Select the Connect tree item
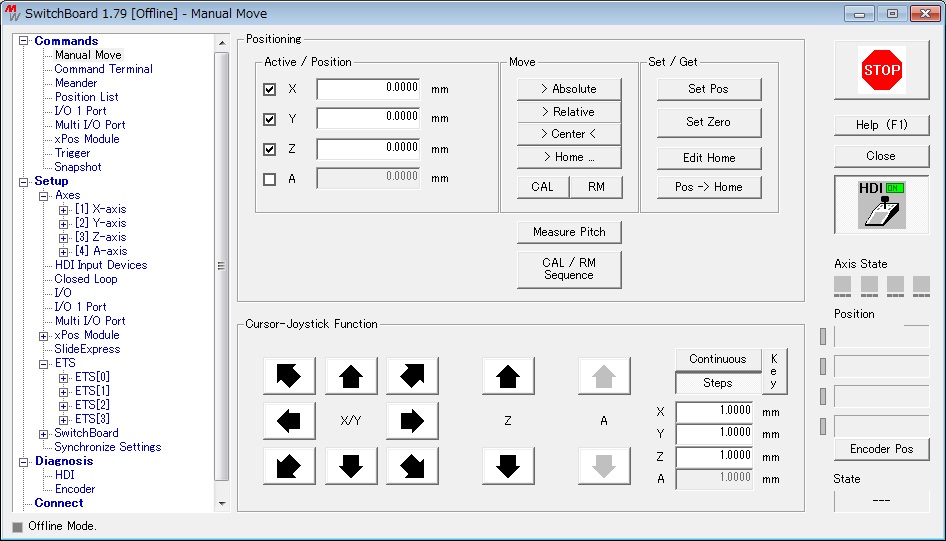Viewport: 946px width, 541px height. click(x=59, y=502)
